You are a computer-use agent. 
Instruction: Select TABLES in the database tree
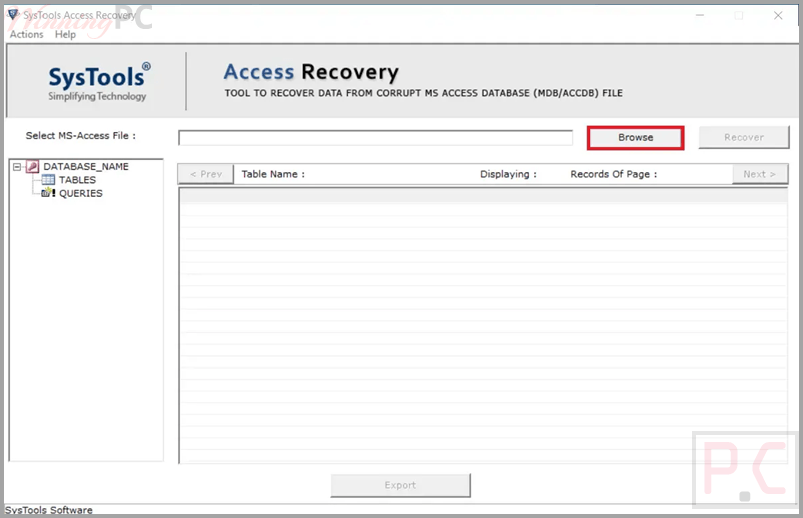point(77,180)
